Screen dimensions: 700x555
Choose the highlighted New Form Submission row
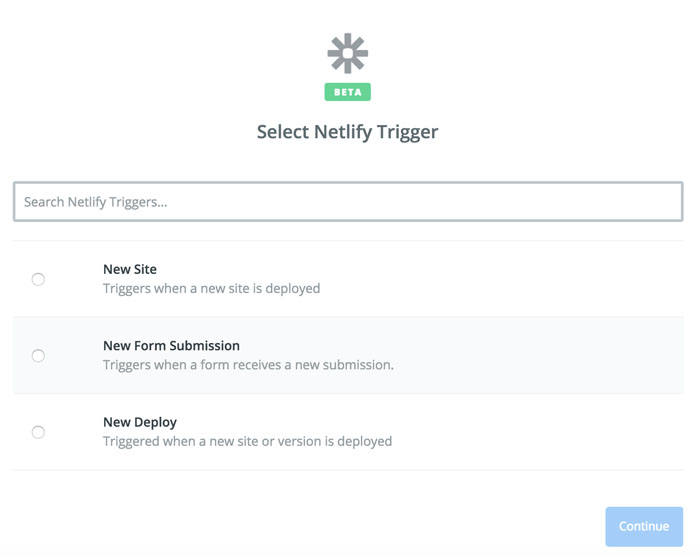tap(500, 355)
